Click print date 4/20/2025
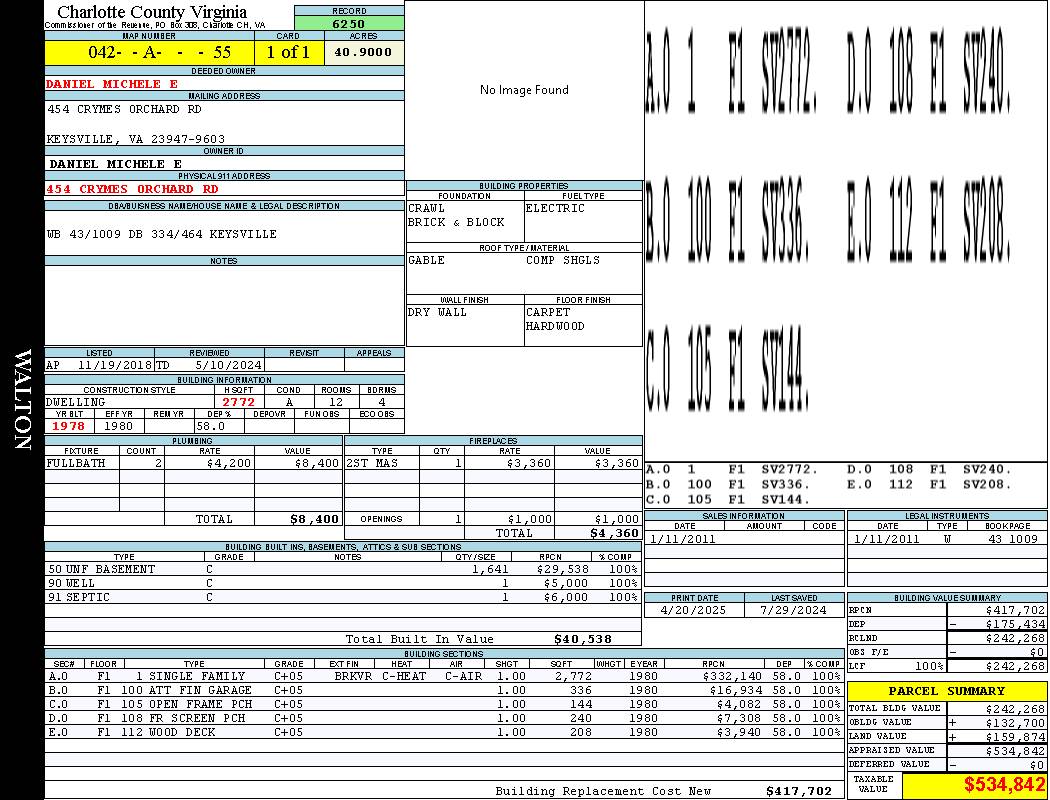This screenshot has height=800, width=1050. coord(693,611)
